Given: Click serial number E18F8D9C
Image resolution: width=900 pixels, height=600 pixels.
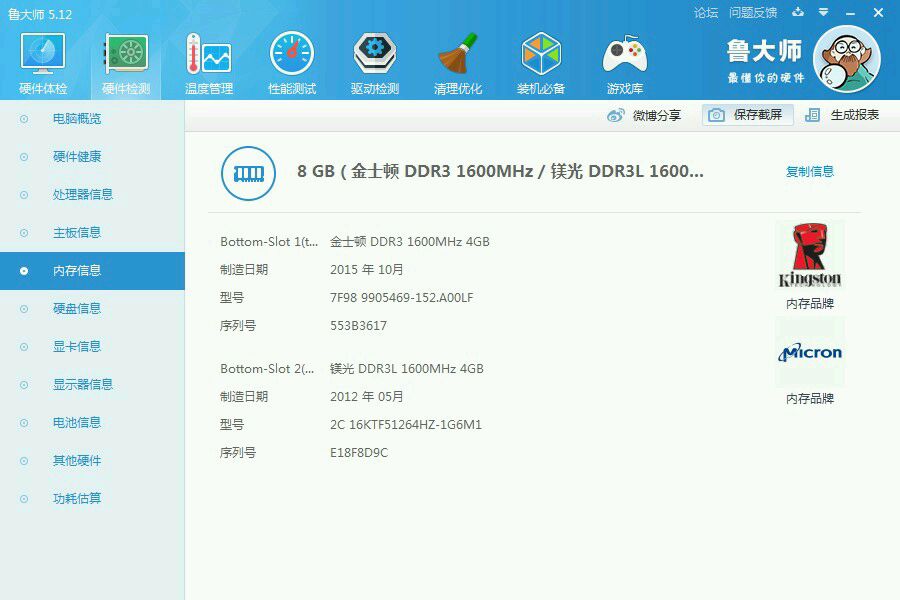Looking at the screenshot, I should pyautogui.click(x=359, y=452).
